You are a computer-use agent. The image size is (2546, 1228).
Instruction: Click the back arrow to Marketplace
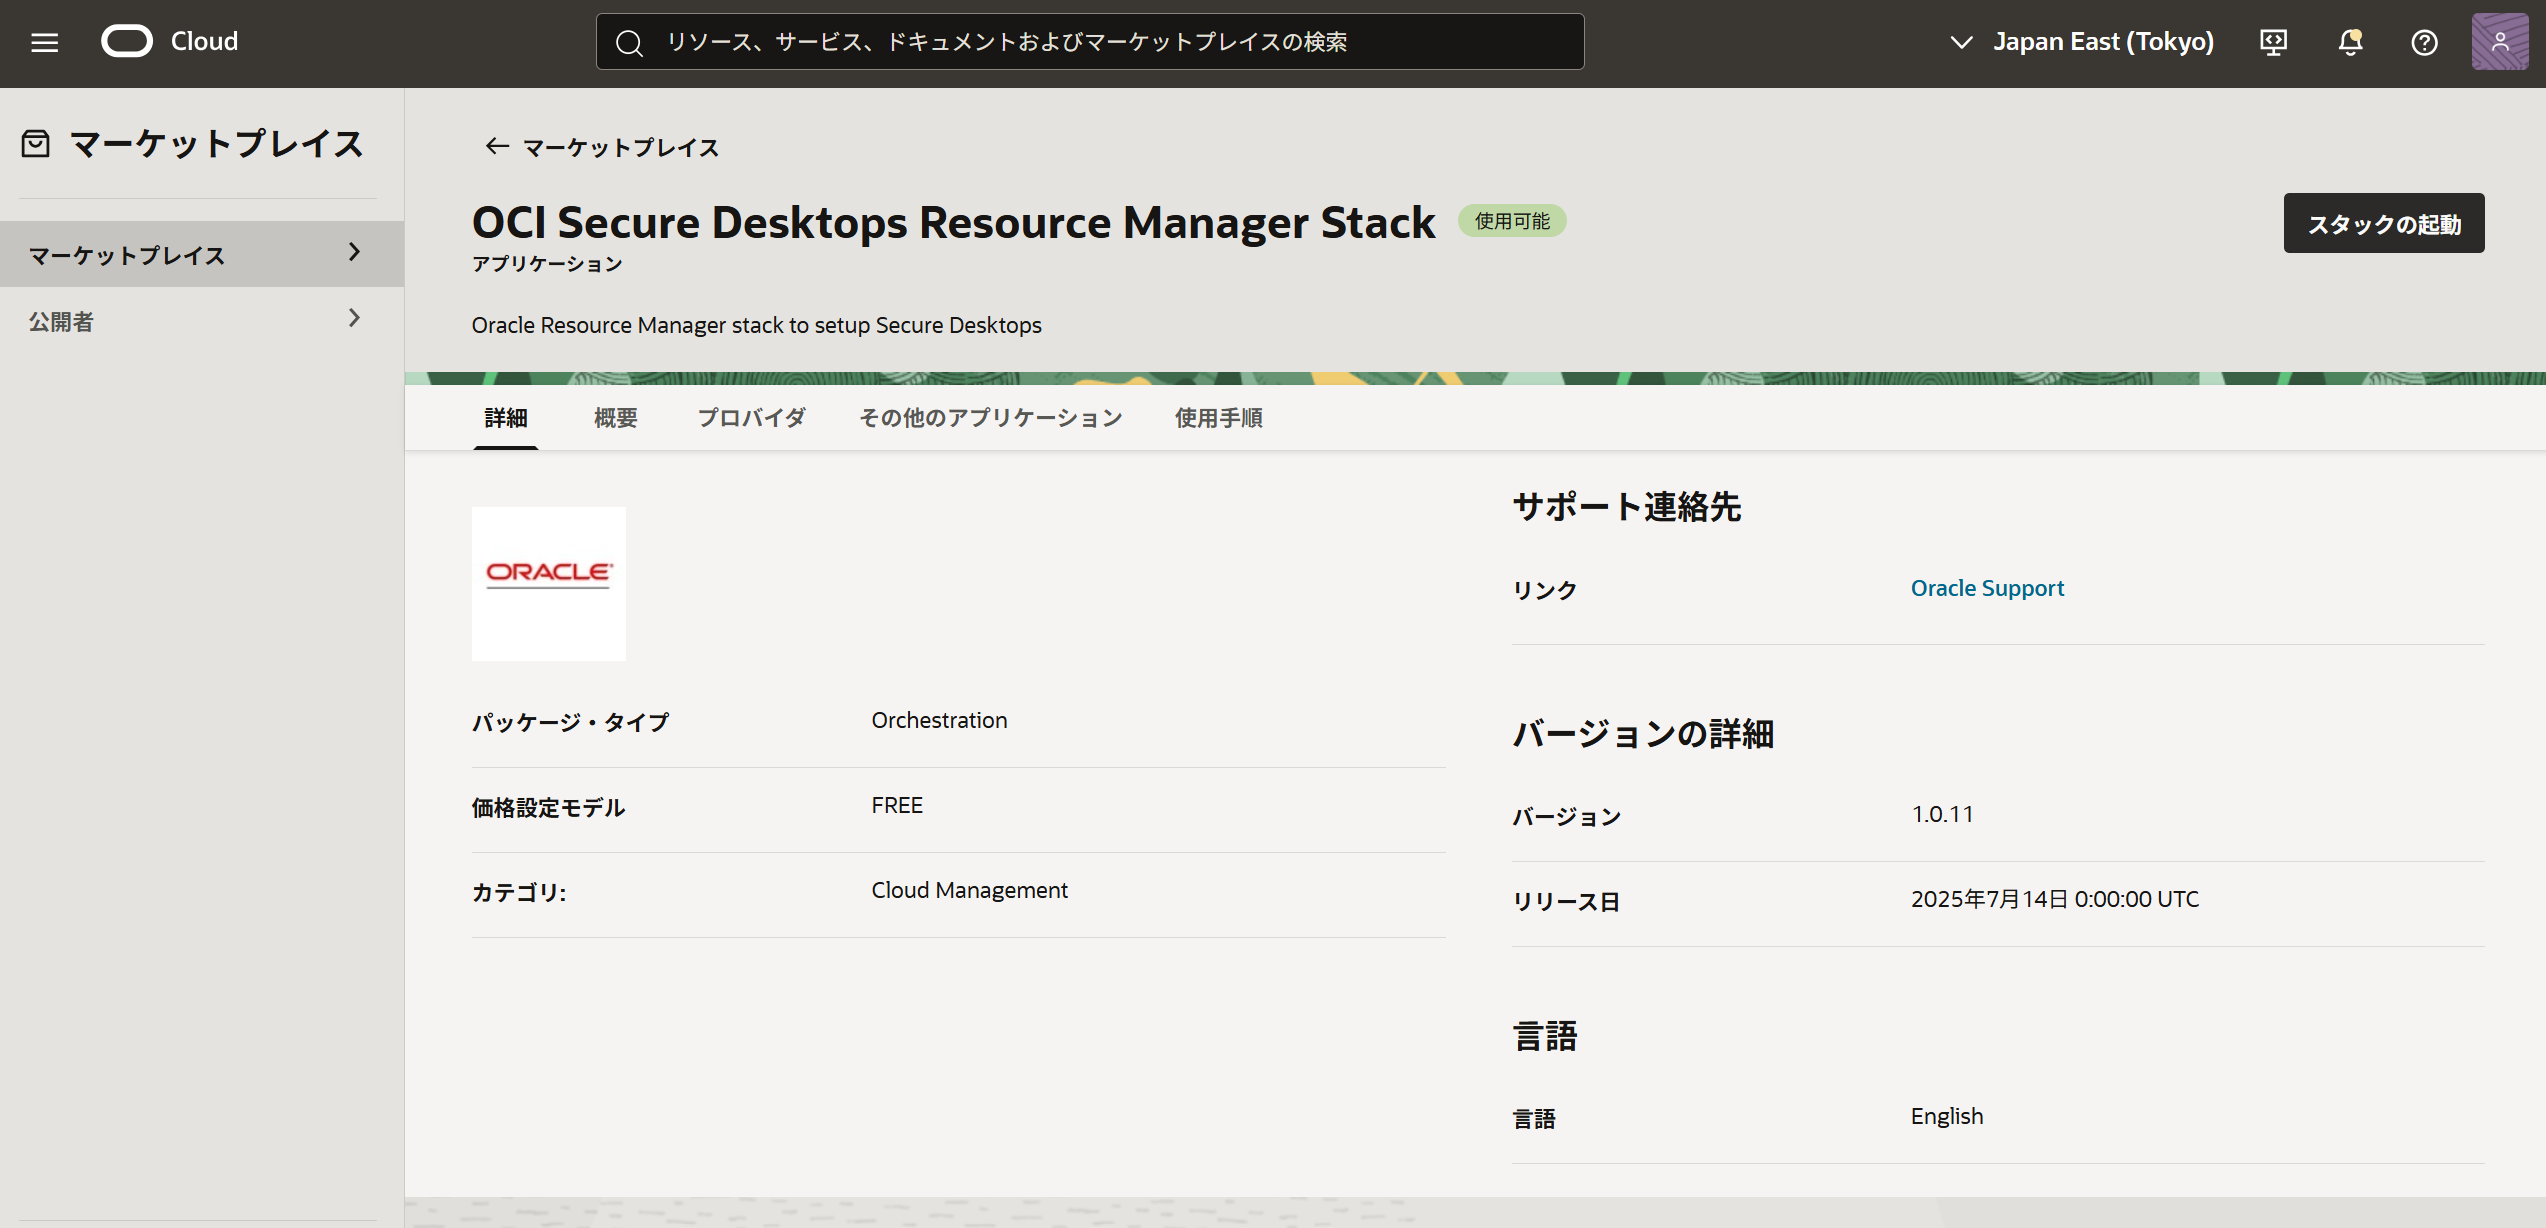496,146
